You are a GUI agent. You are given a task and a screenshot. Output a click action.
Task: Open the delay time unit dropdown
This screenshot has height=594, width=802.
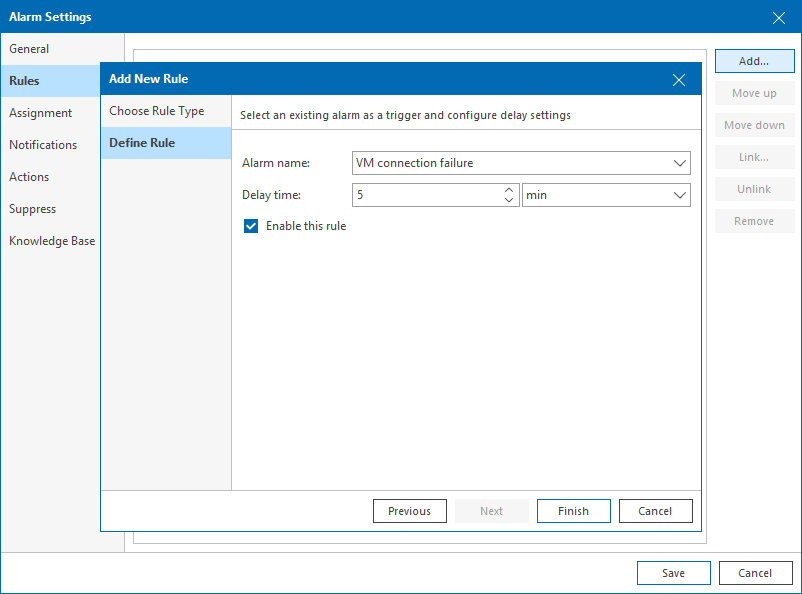[x=606, y=195]
